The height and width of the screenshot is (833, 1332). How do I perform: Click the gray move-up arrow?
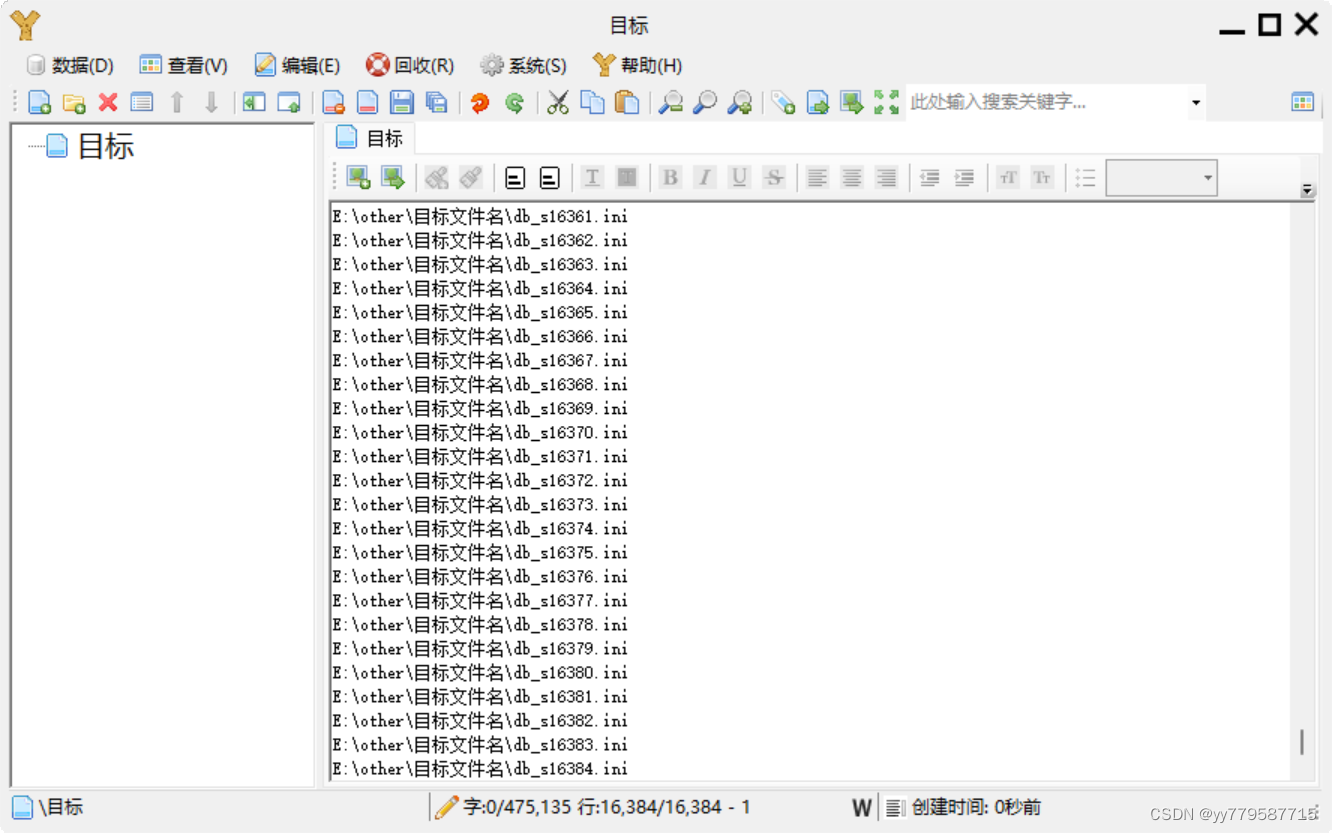click(177, 102)
